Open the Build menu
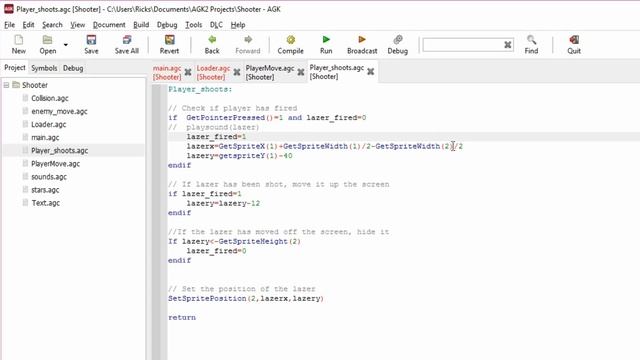 (141, 25)
